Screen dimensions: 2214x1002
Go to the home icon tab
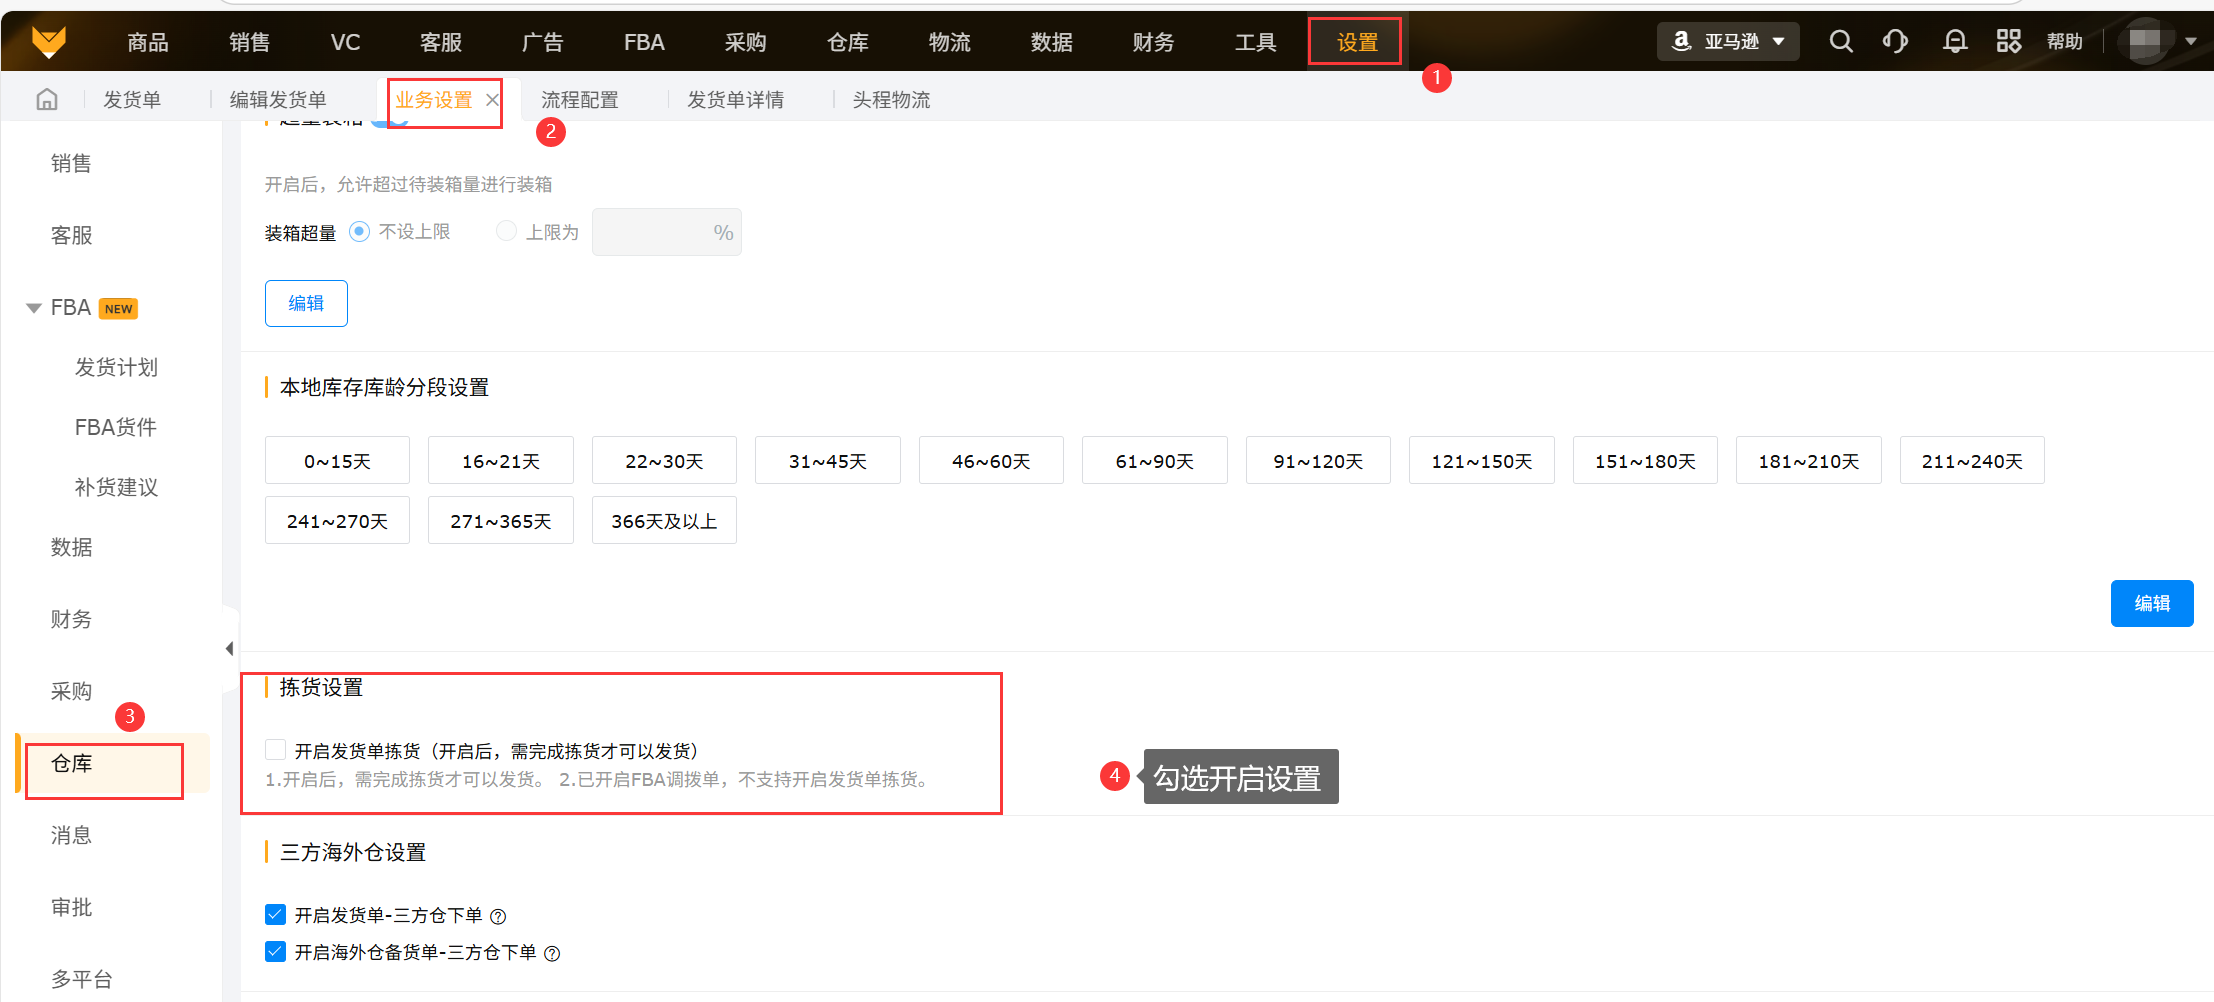tap(47, 99)
